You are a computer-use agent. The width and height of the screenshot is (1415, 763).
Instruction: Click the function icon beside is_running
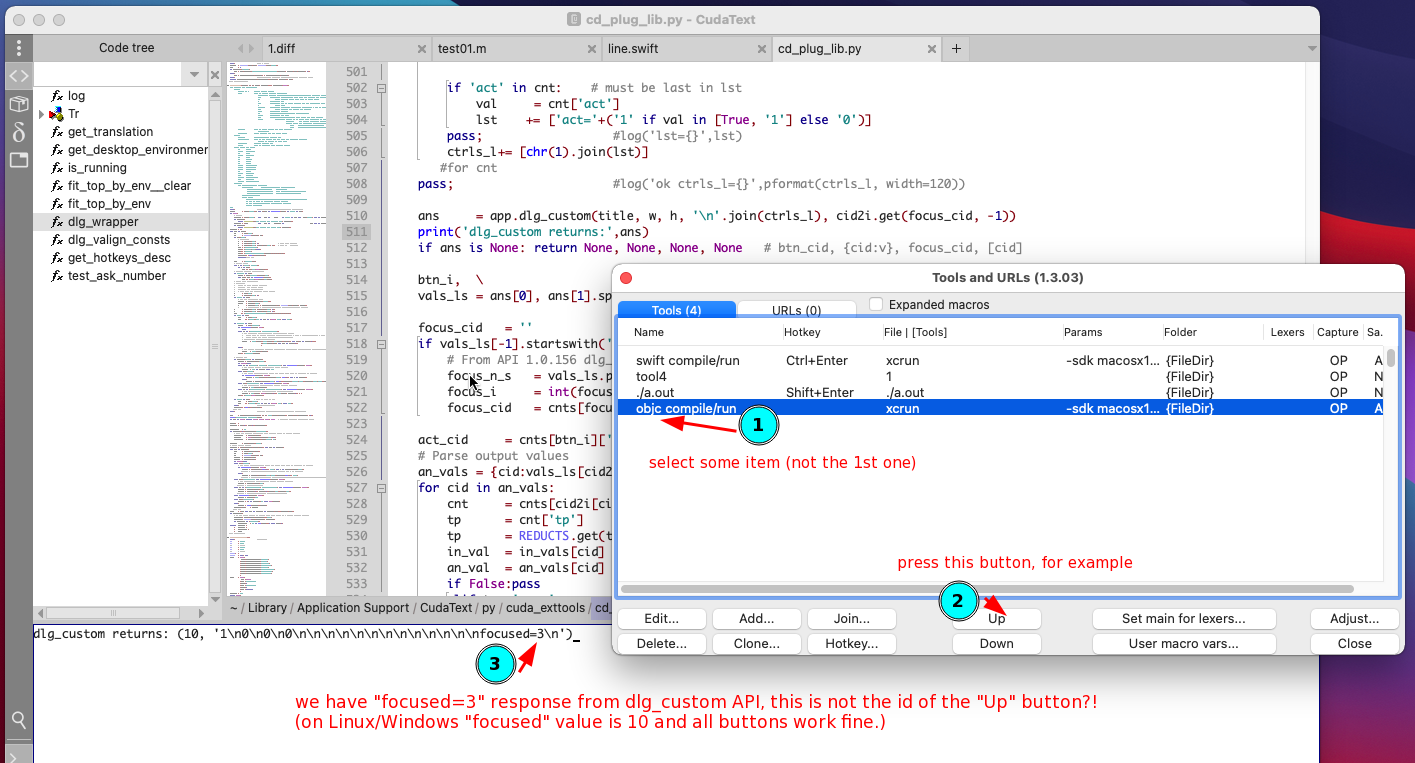58,168
